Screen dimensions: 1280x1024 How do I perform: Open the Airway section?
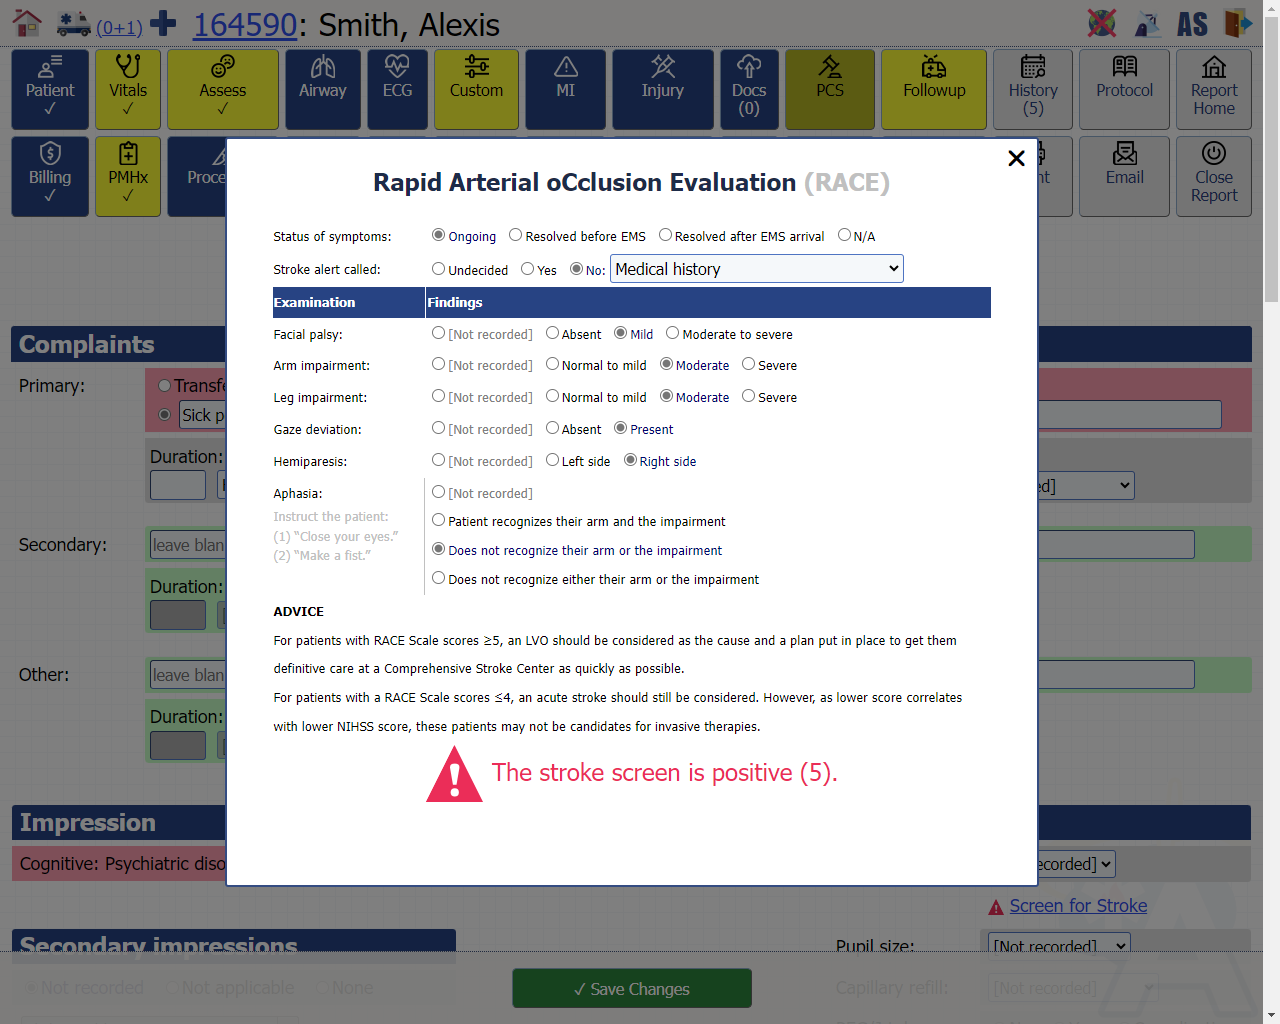pyautogui.click(x=322, y=89)
